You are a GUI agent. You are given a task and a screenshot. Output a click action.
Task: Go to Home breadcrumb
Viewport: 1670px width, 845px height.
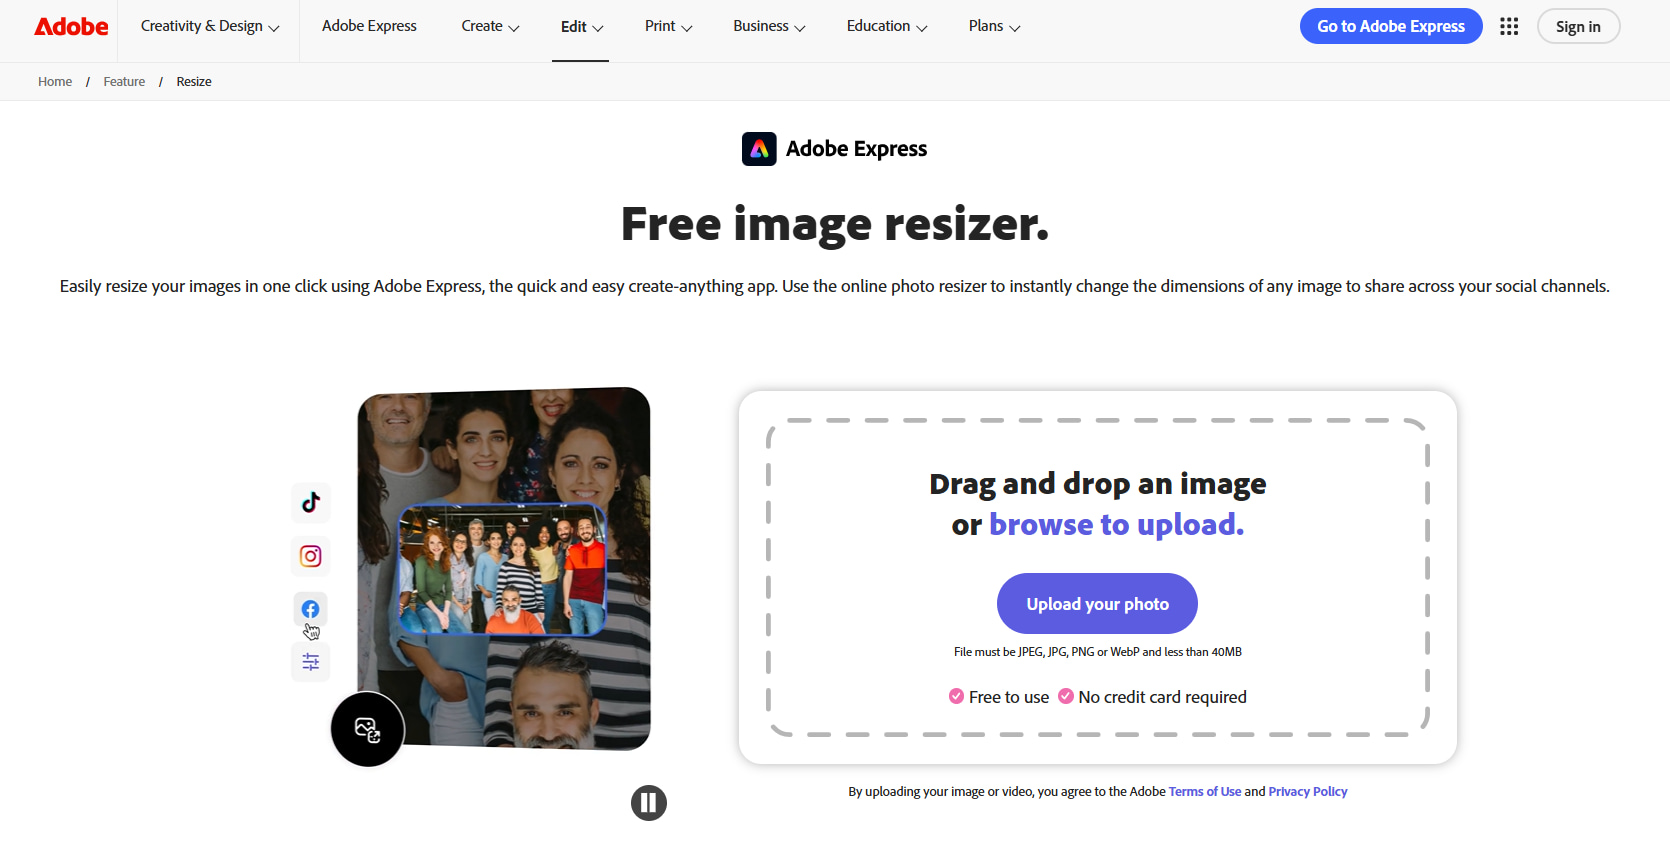55,82
